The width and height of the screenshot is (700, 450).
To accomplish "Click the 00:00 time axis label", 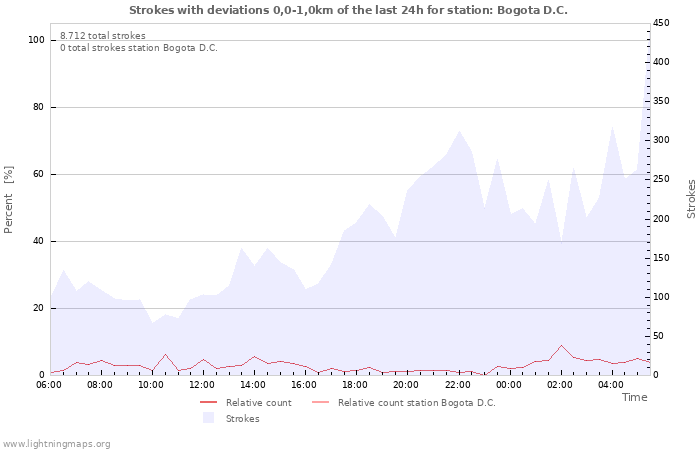I will click(509, 384).
